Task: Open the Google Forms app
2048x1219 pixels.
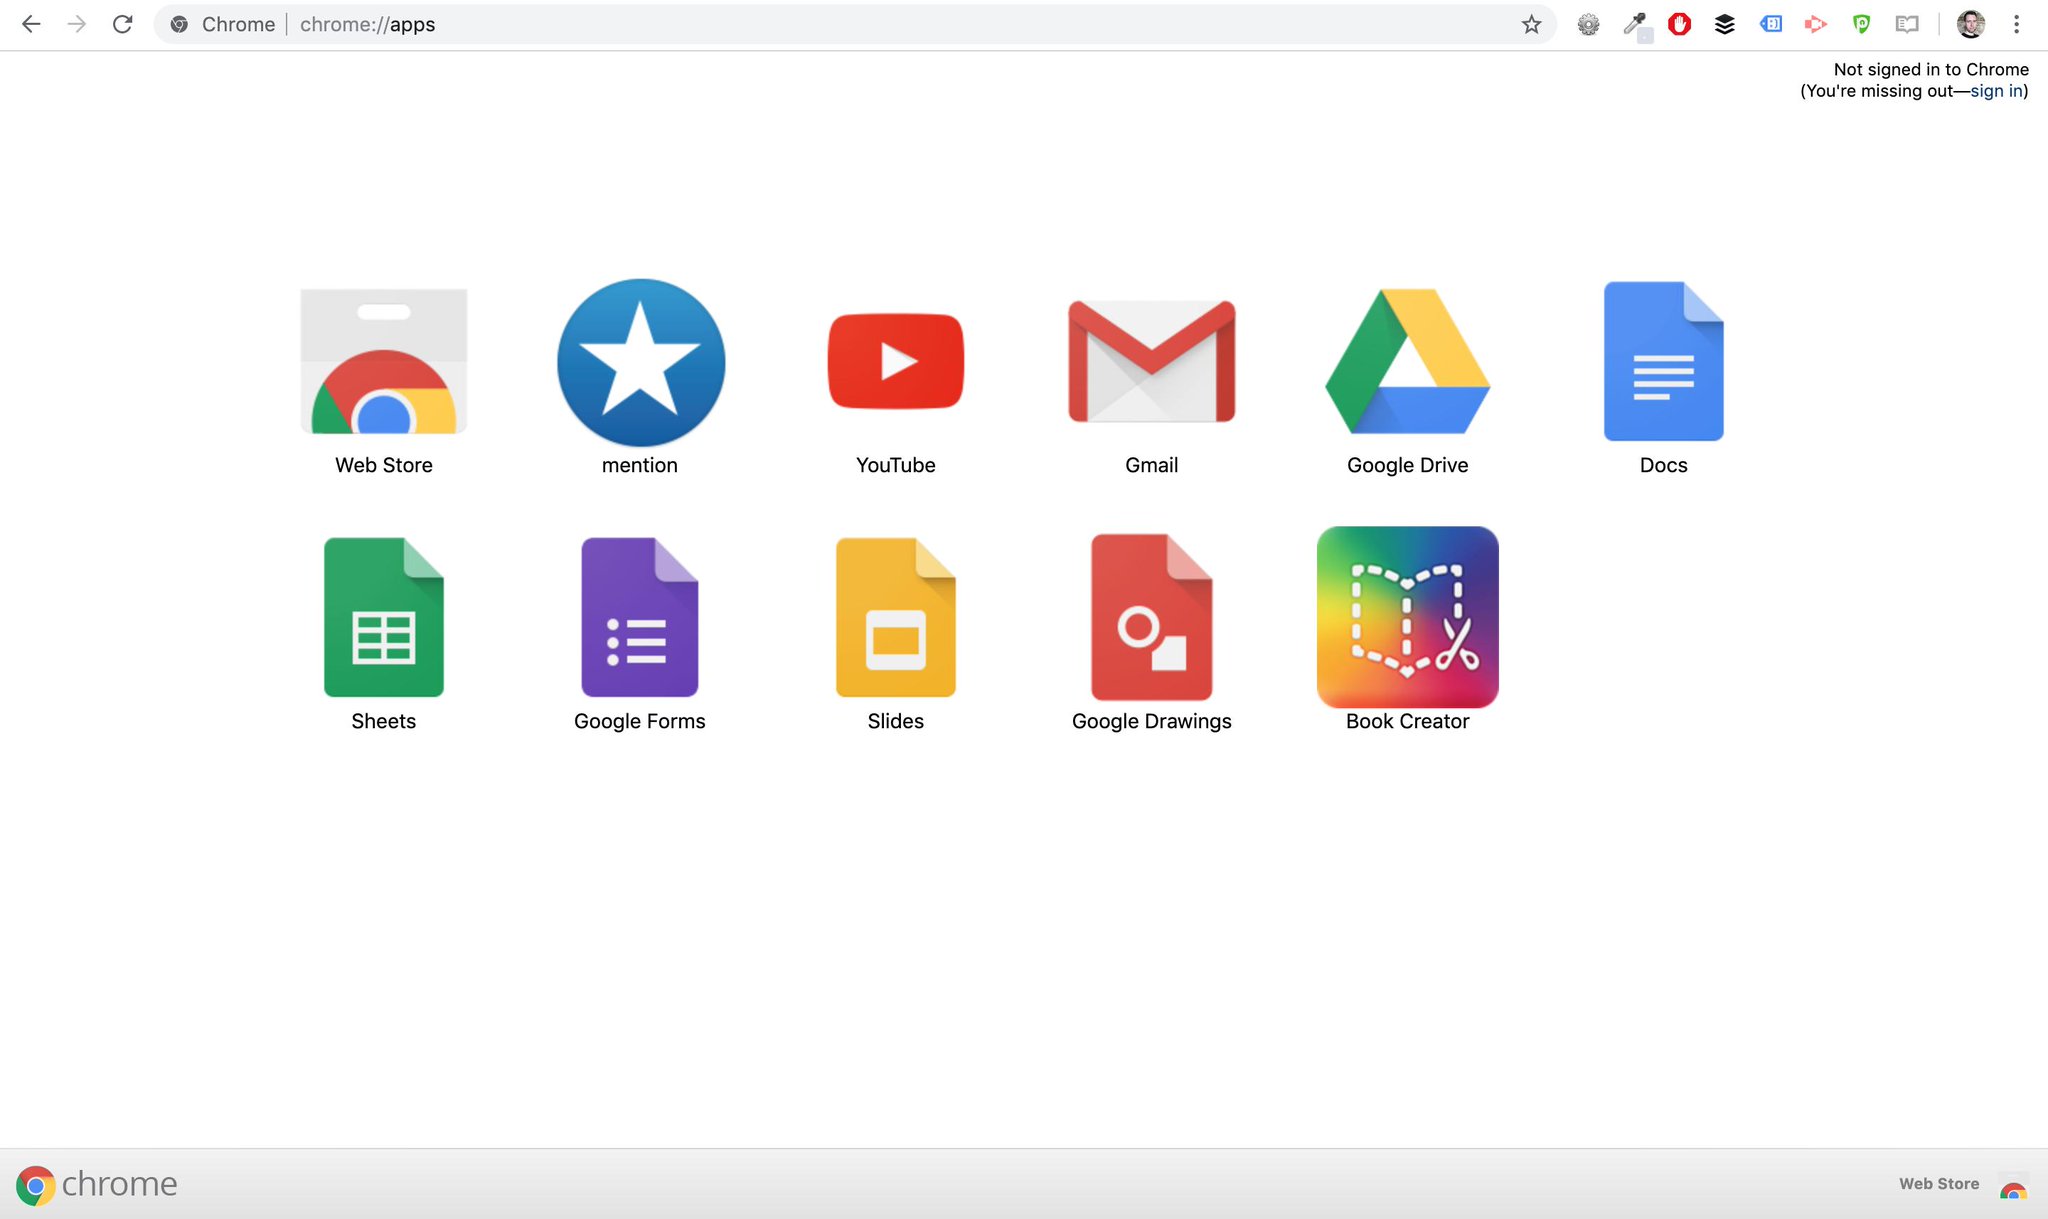Action: pos(640,617)
